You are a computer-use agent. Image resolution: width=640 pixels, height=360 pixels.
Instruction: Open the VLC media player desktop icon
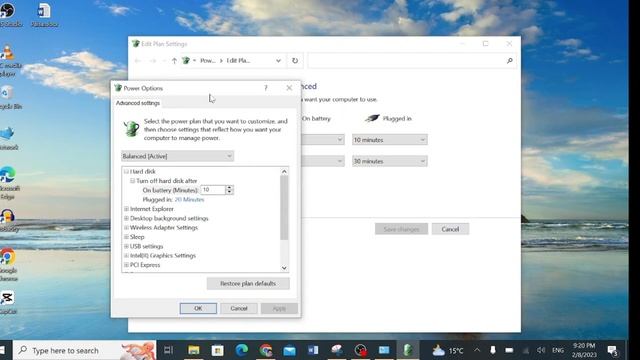click(x=9, y=61)
